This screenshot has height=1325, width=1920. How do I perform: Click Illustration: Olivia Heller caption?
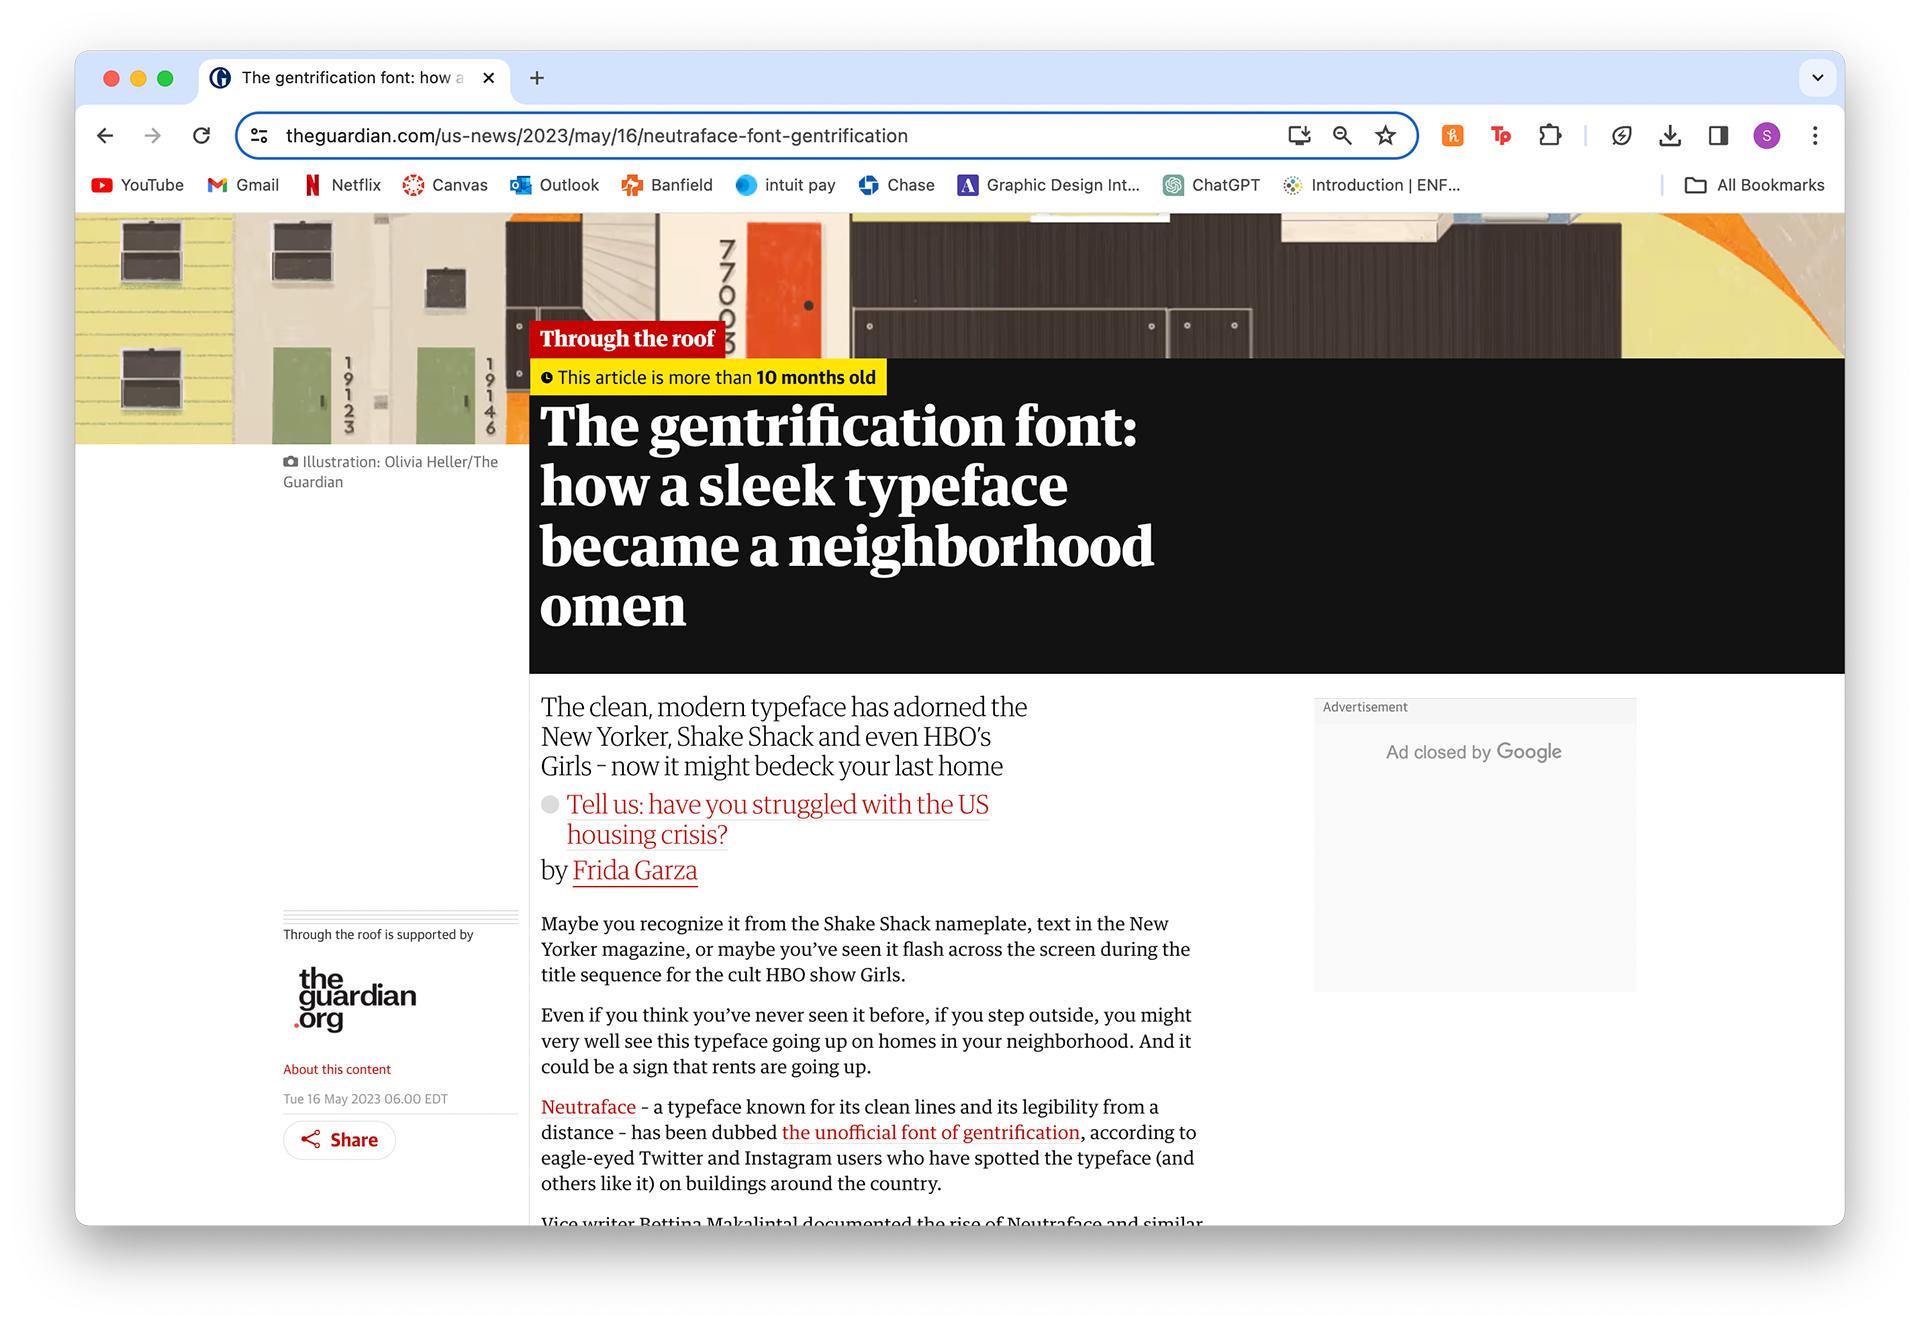click(x=391, y=472)
